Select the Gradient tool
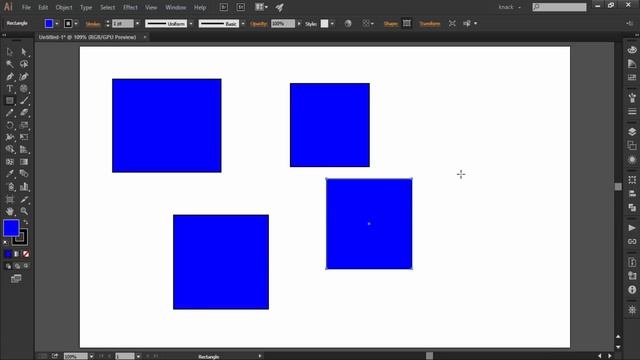This screenshot has height=360, width=640. click(24, 162)
